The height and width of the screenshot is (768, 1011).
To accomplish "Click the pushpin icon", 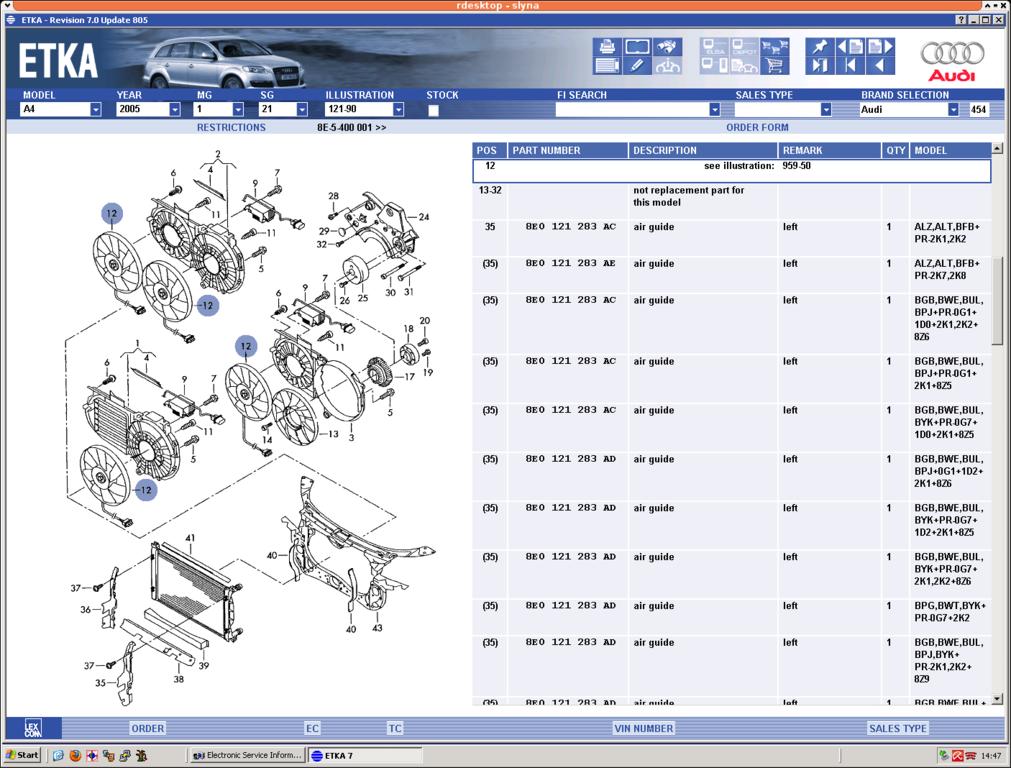I will pyautogui.click(x=820, y=47).
